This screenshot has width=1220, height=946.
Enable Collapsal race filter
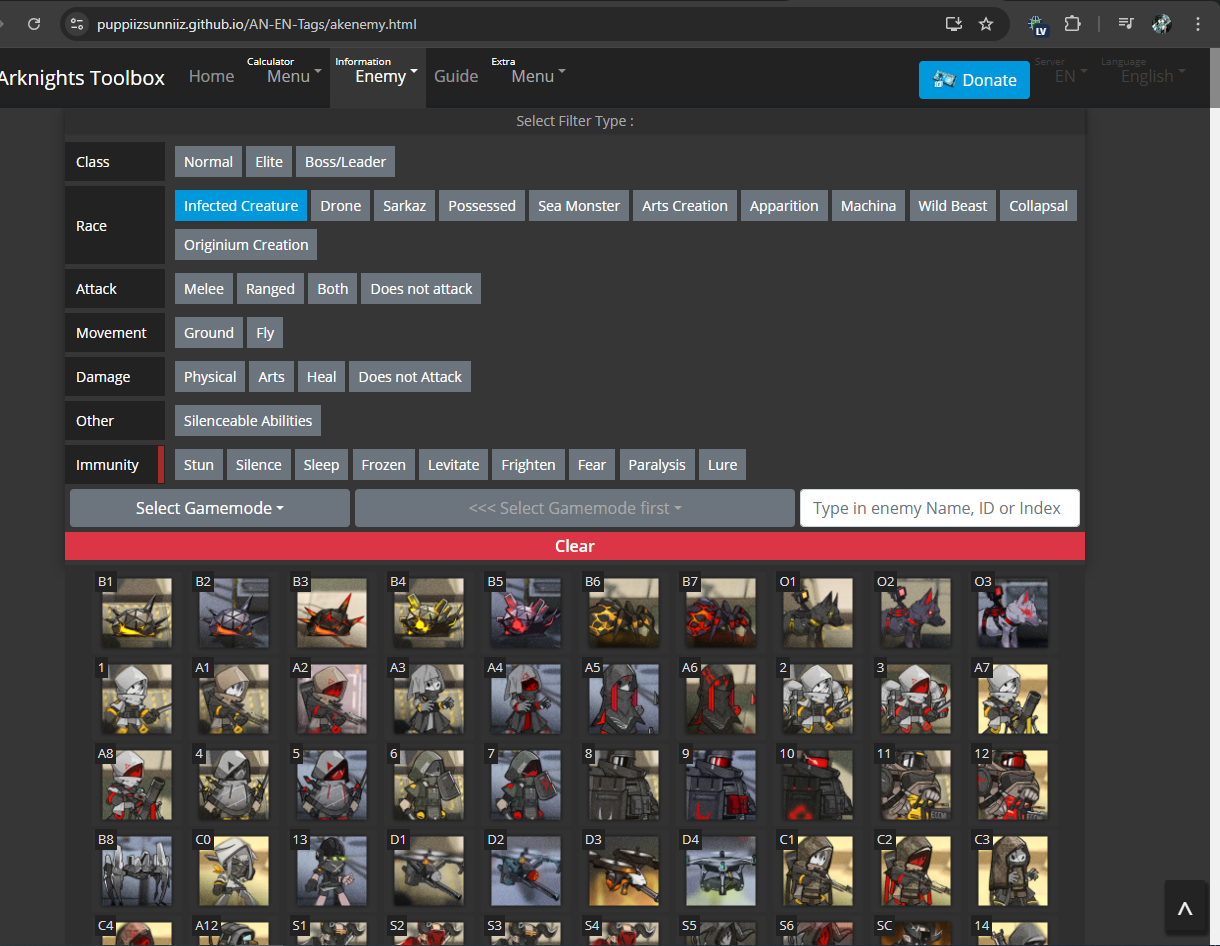click(1038, 206)
